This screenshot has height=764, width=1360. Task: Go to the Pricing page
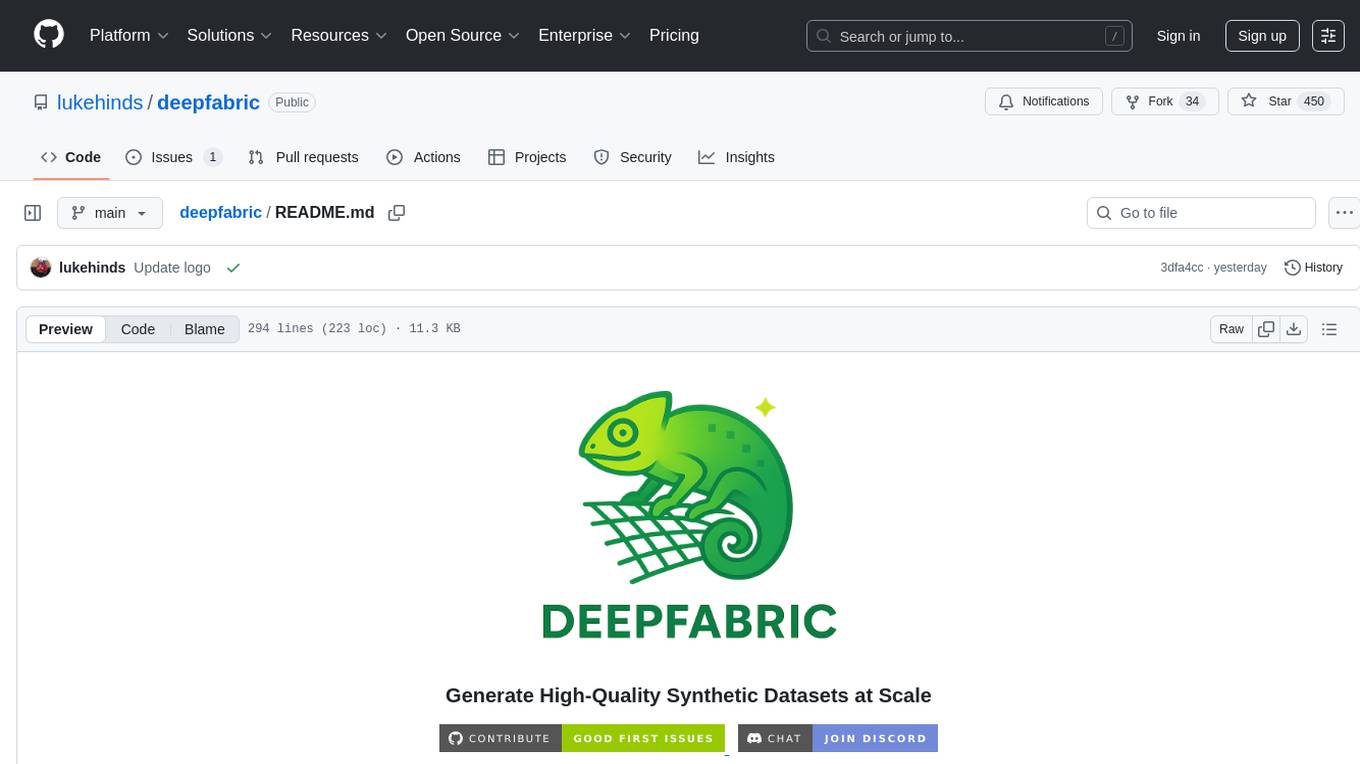(x=674, y=35)
